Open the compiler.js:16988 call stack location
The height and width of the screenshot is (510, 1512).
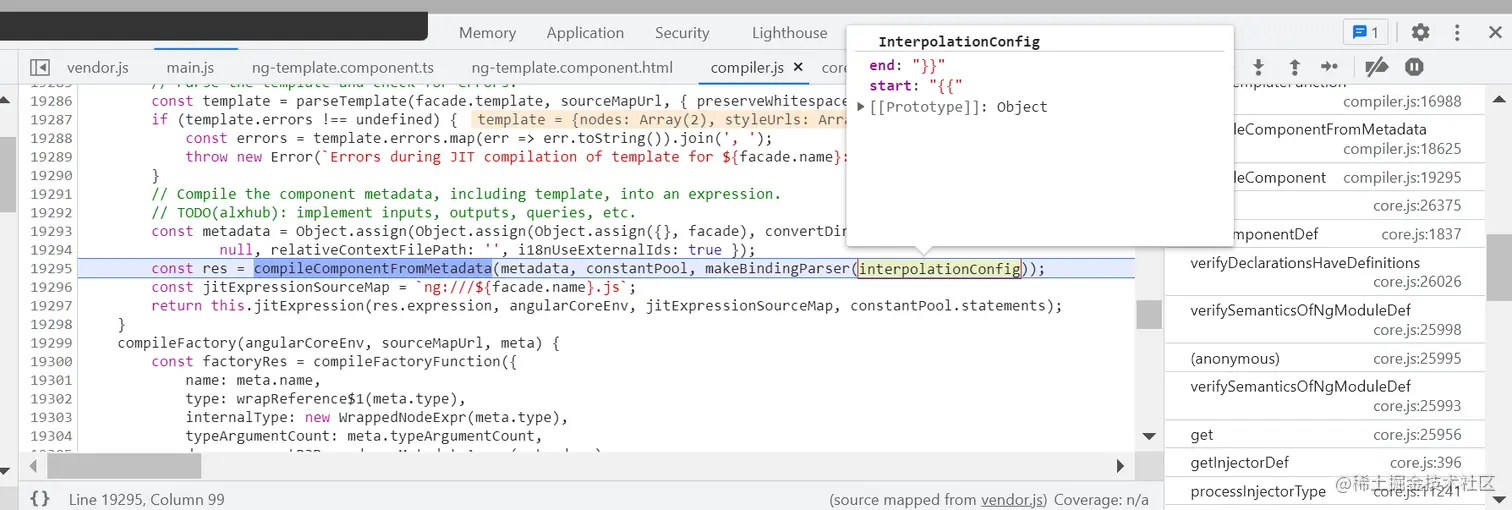point(1402,101)
